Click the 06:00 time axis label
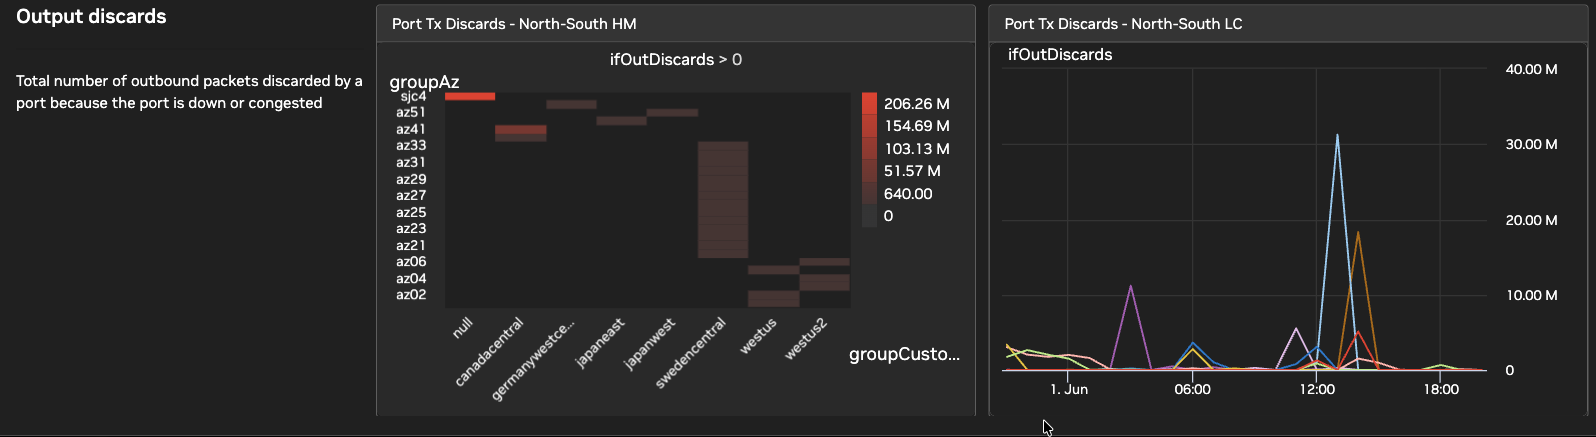Viewport: 1596px width, 437px height. click(x=1192, y=389)
